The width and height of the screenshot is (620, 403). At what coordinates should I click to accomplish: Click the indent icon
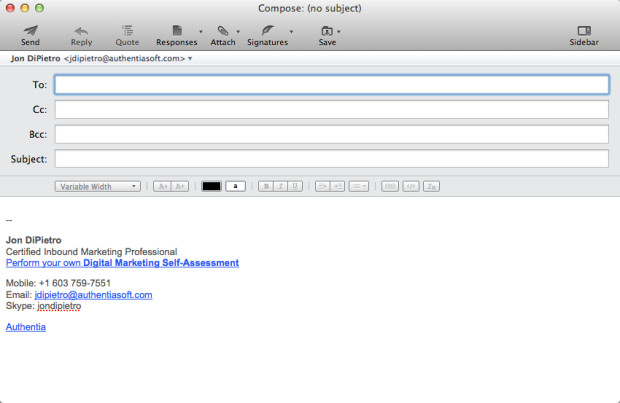(x=337, y=186)
